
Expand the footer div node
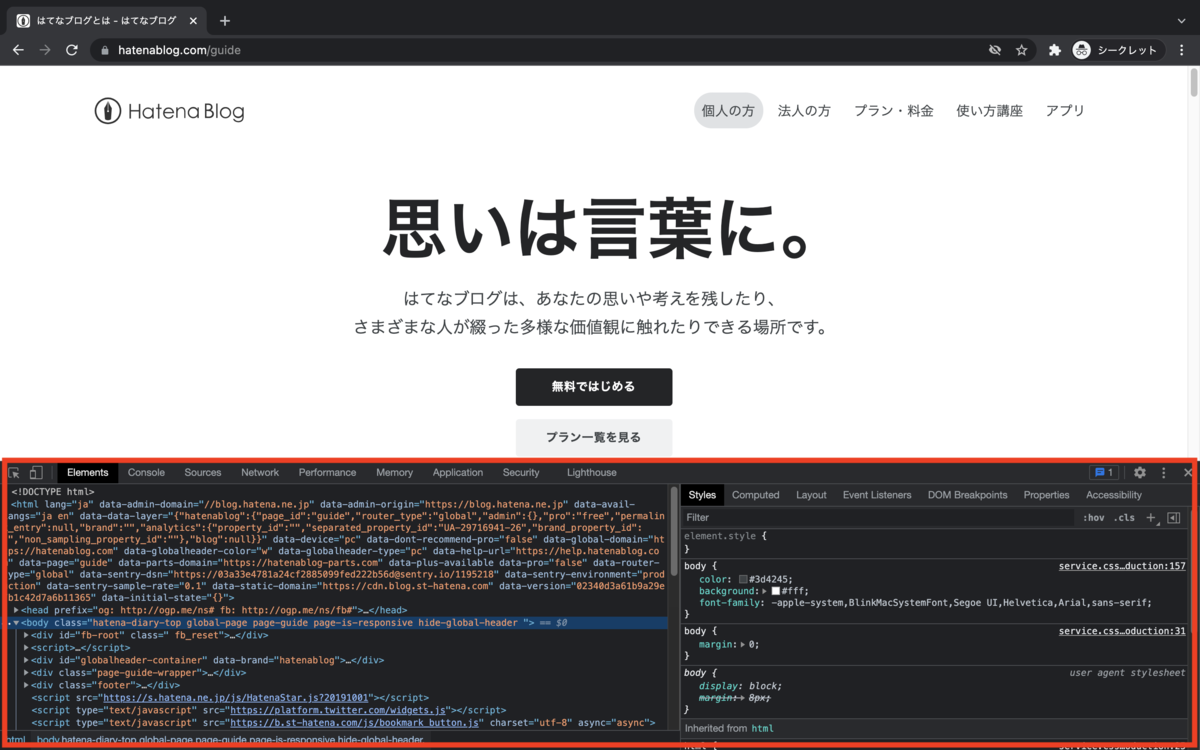click(x=26, y=685)
